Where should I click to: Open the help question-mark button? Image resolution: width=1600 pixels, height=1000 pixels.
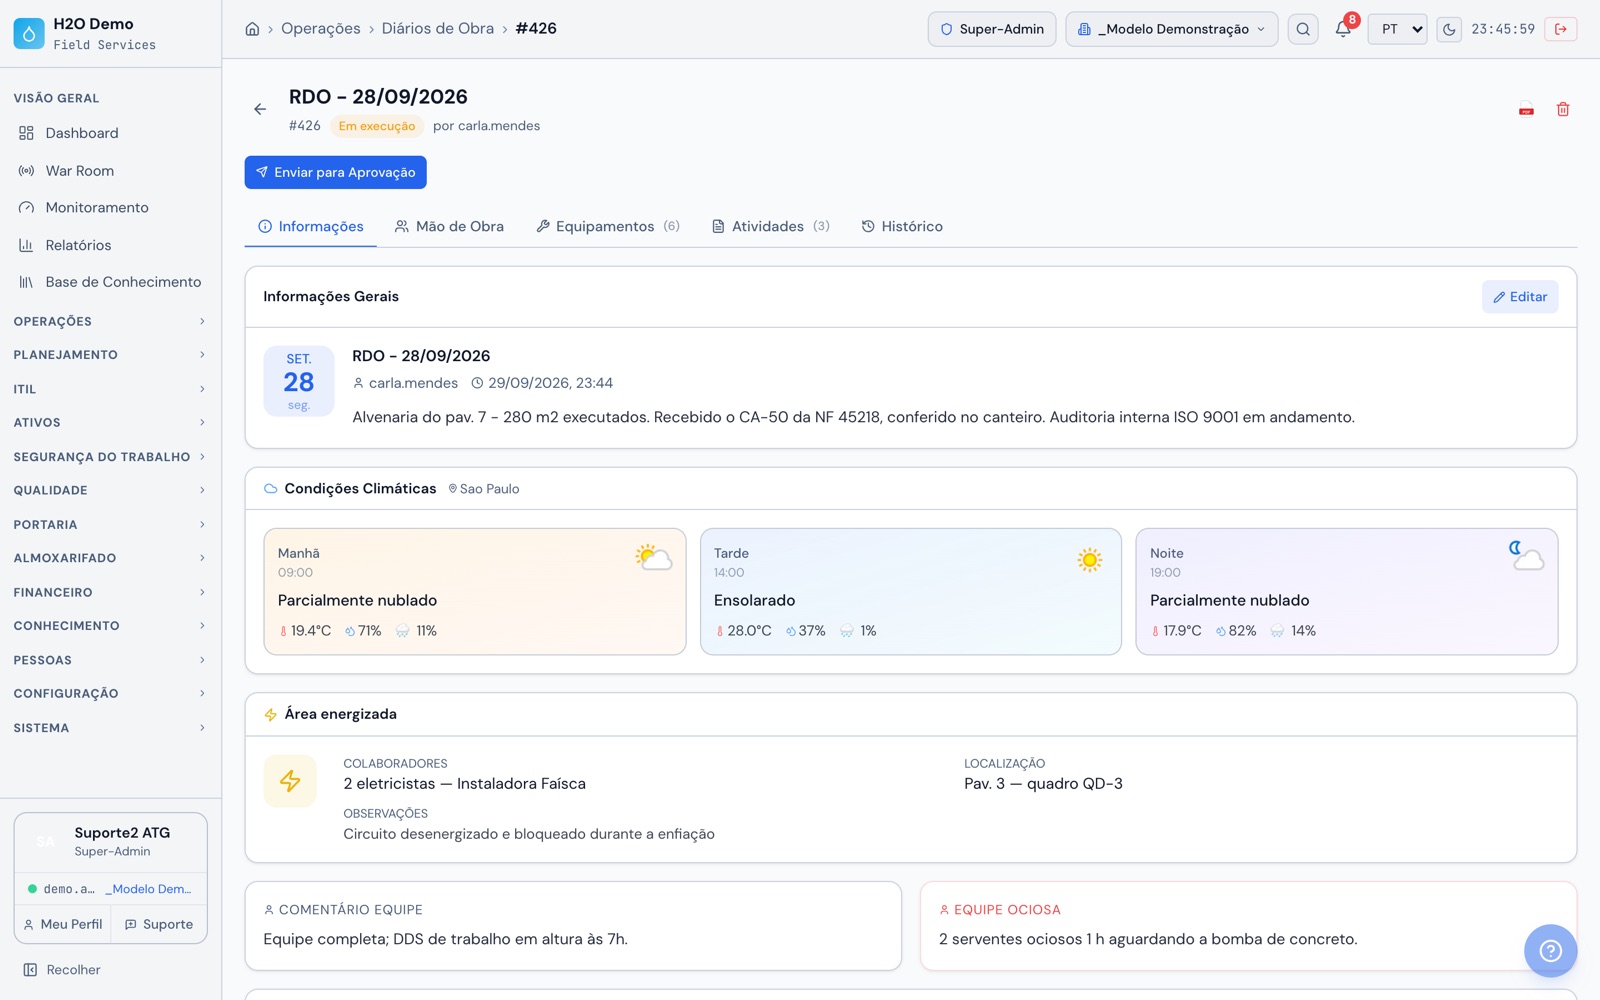pyautogui.click(x=1550, y=950)
